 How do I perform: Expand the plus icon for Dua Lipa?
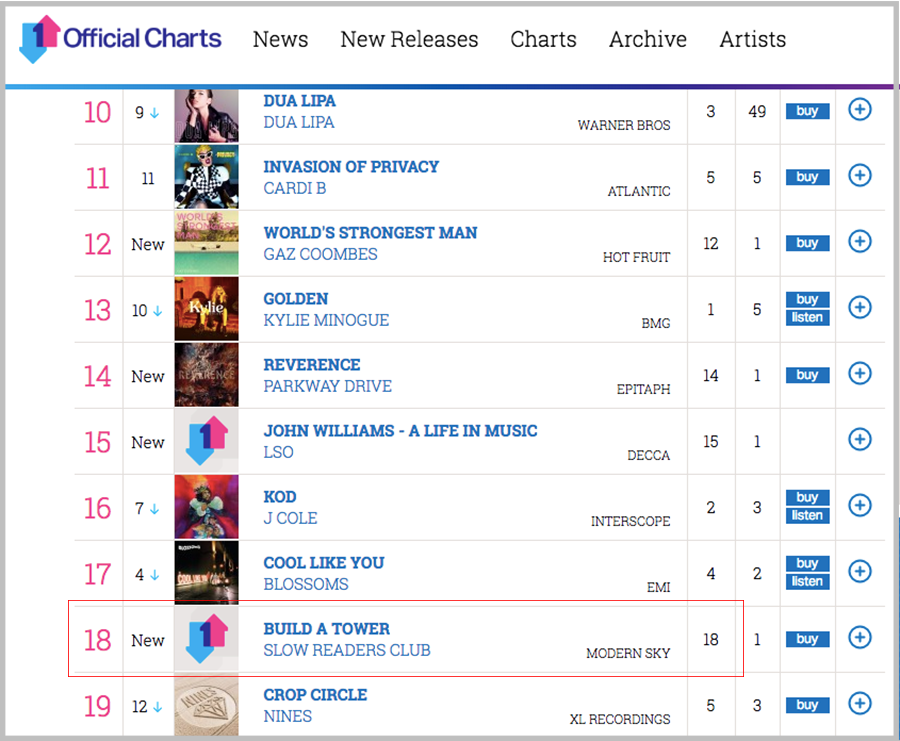click(859, 110)
